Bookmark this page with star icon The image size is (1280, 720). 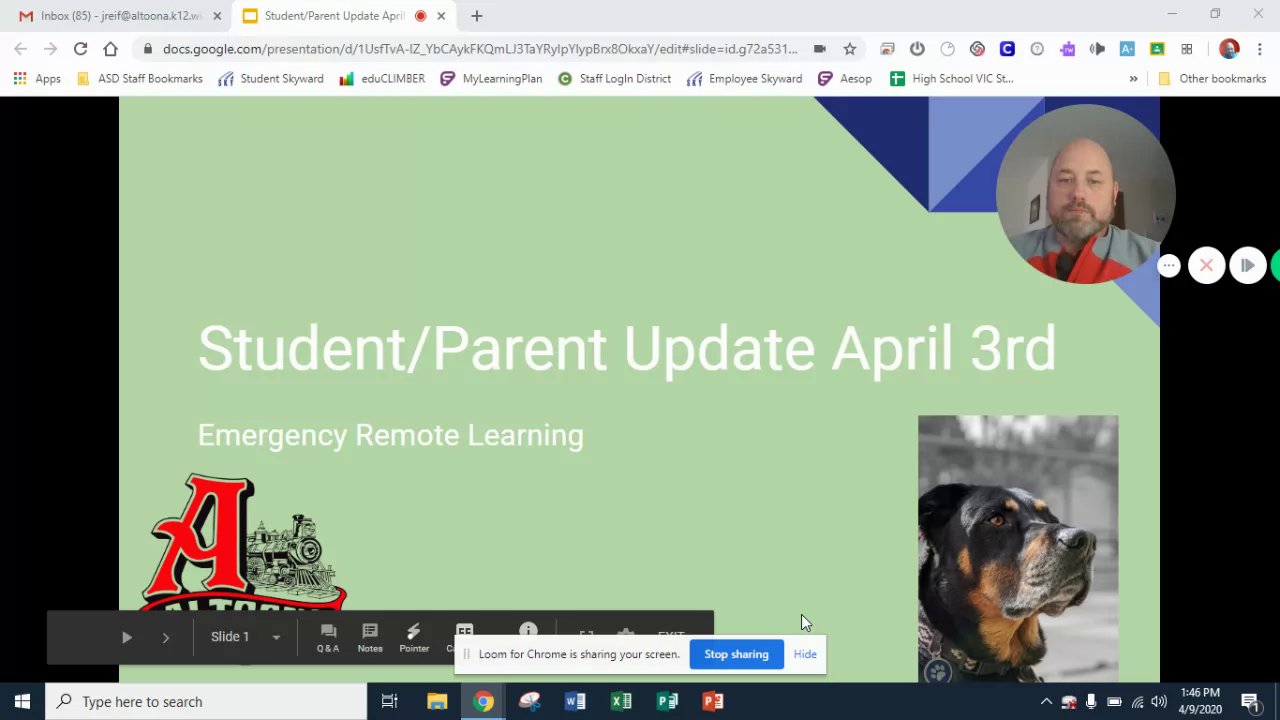click(x=849, y=48)
